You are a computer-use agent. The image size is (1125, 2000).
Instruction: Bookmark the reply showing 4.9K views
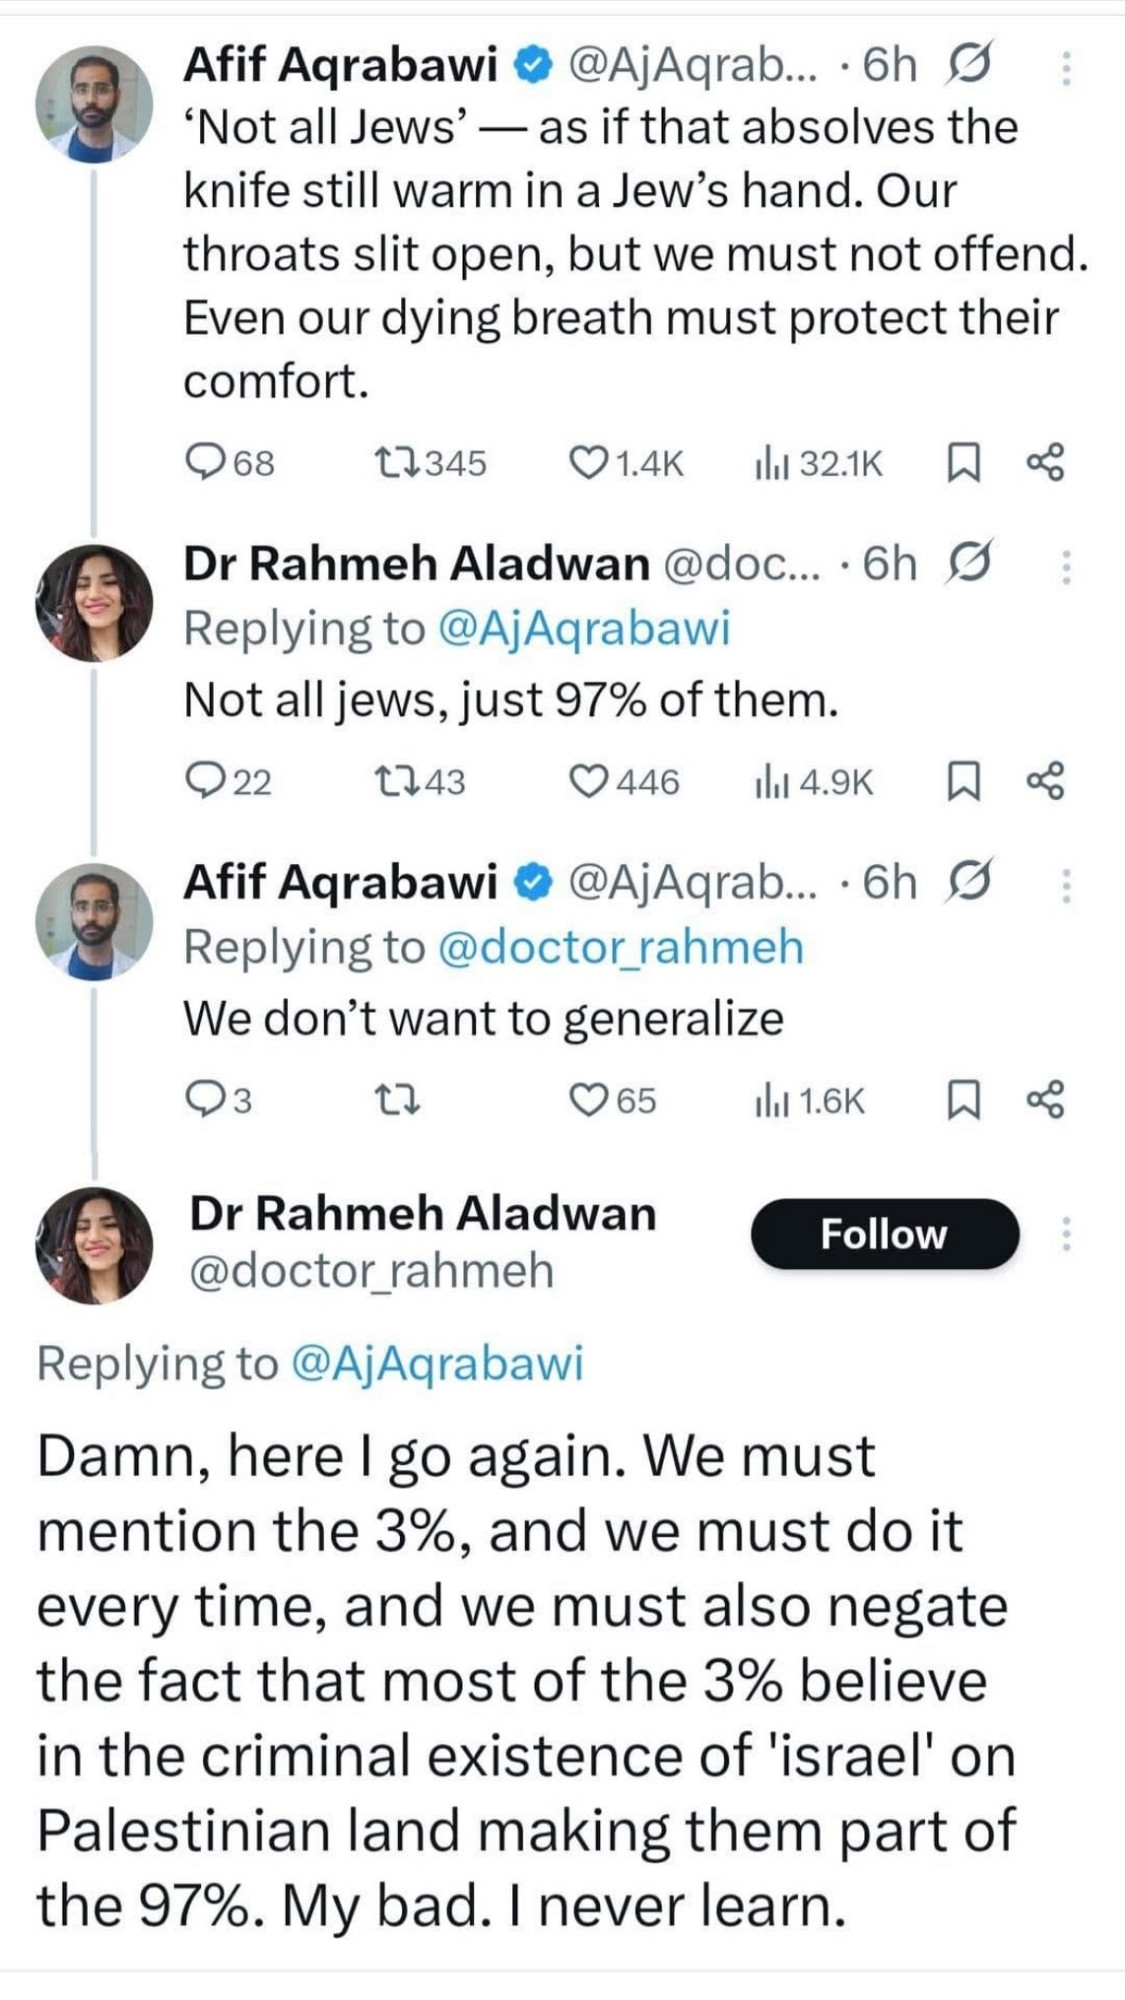[962, 781]
